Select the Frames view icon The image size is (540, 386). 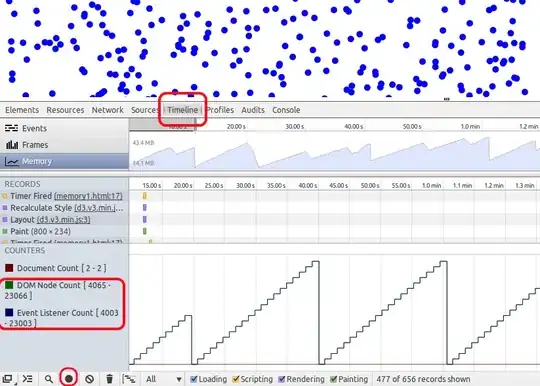(12, 145)
